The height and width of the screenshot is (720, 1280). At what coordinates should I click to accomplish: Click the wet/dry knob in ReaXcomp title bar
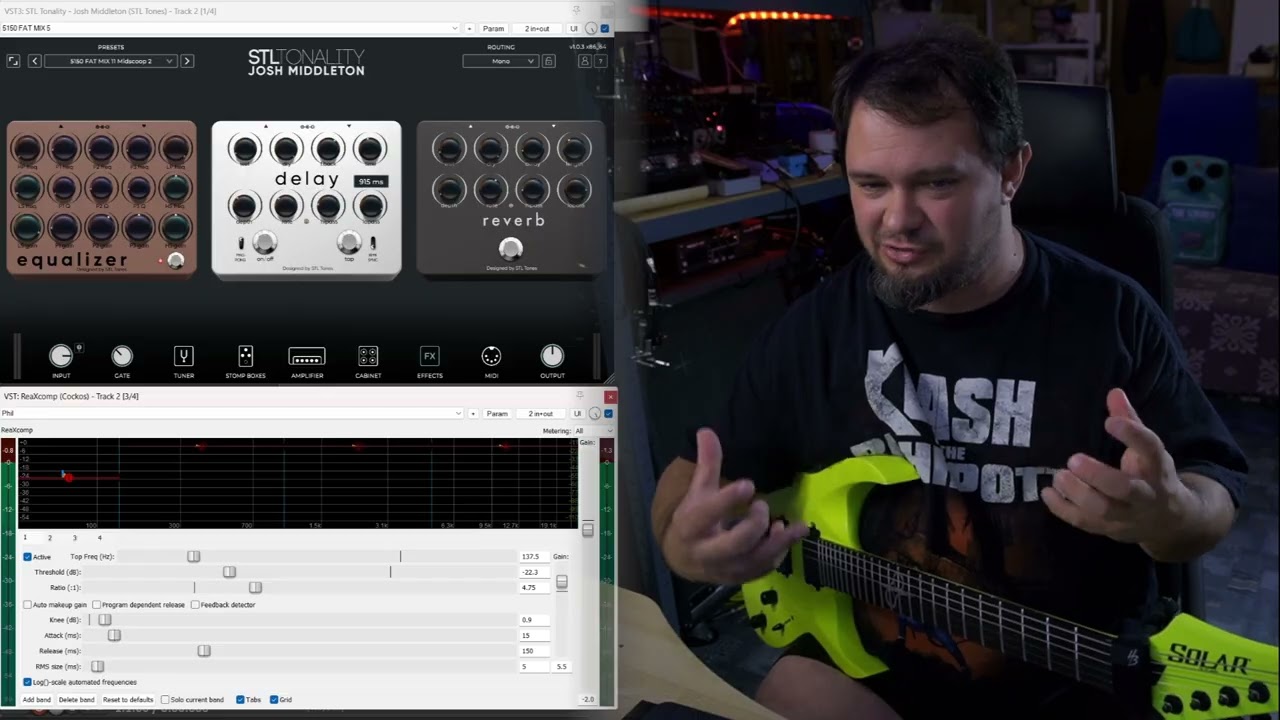pyautogui.click(x=595, y=414)
